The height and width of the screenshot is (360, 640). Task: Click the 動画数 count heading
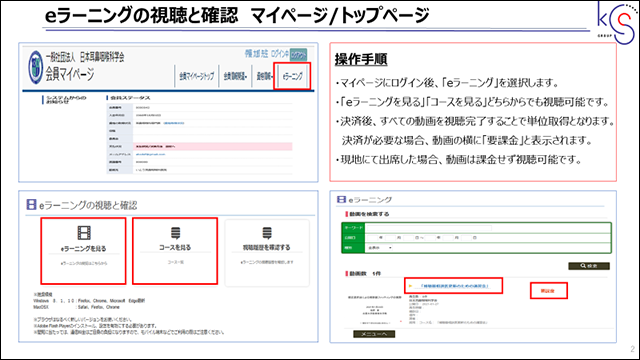point(365,273)
